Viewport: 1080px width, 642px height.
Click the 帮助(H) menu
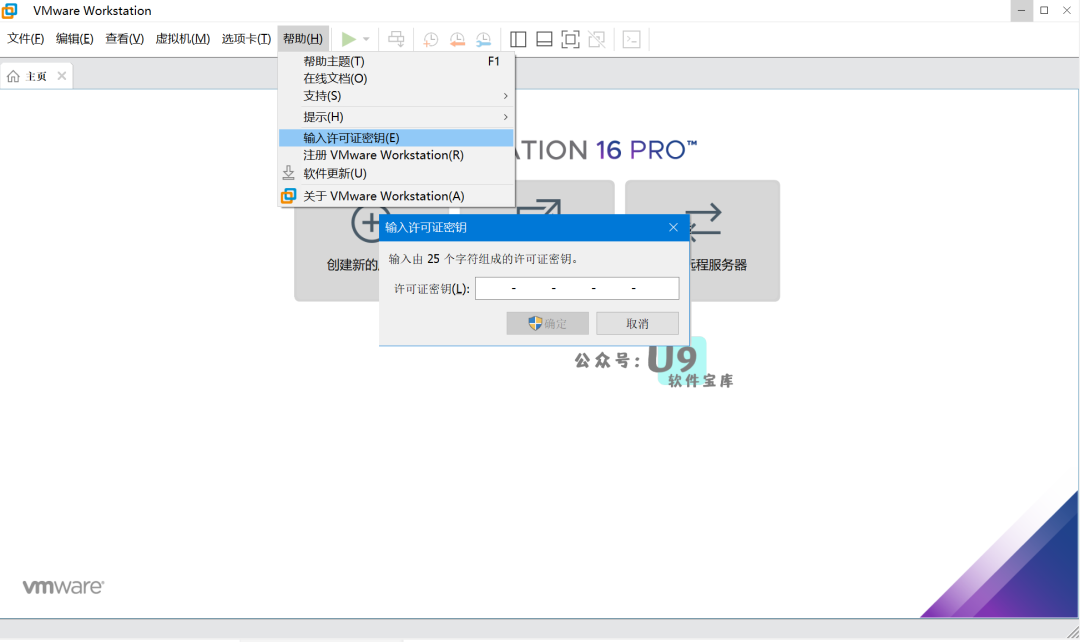(303, 39)
